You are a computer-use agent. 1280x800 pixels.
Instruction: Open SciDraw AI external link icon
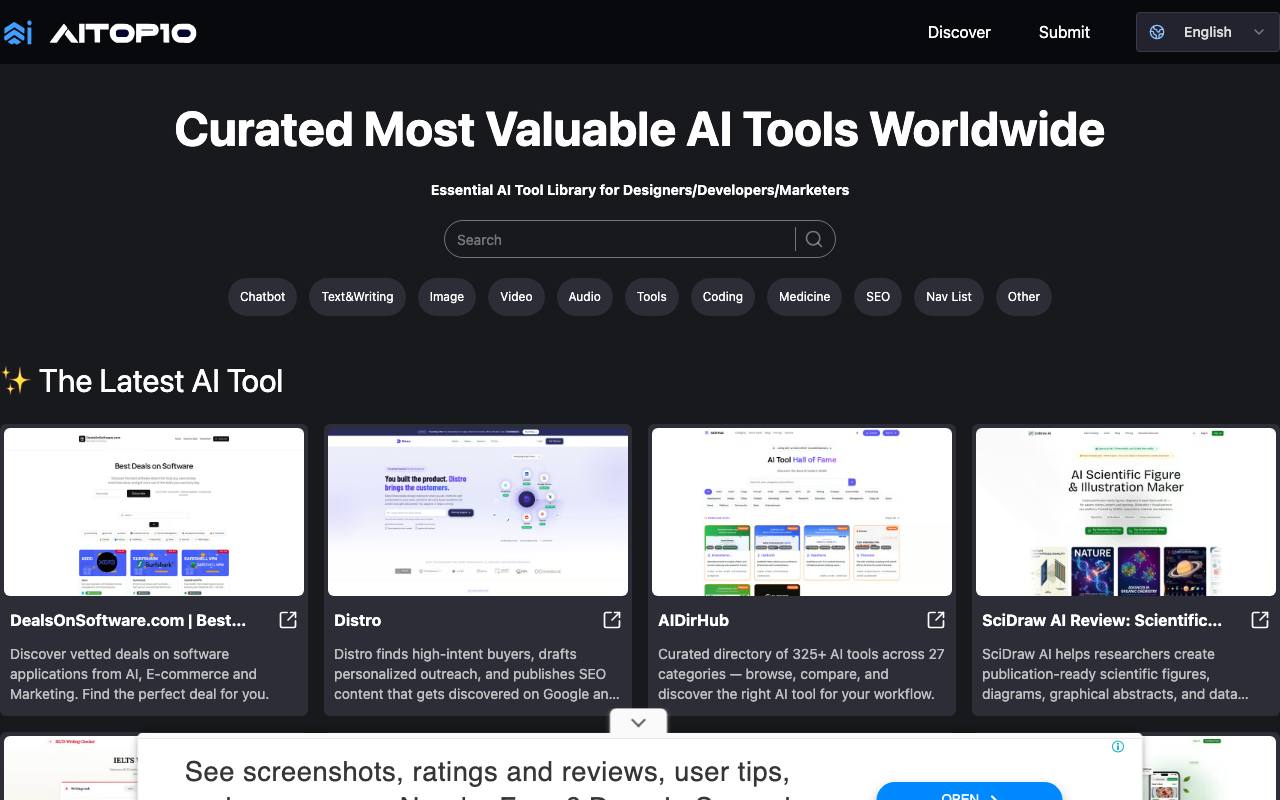[x=1260, y=620]
